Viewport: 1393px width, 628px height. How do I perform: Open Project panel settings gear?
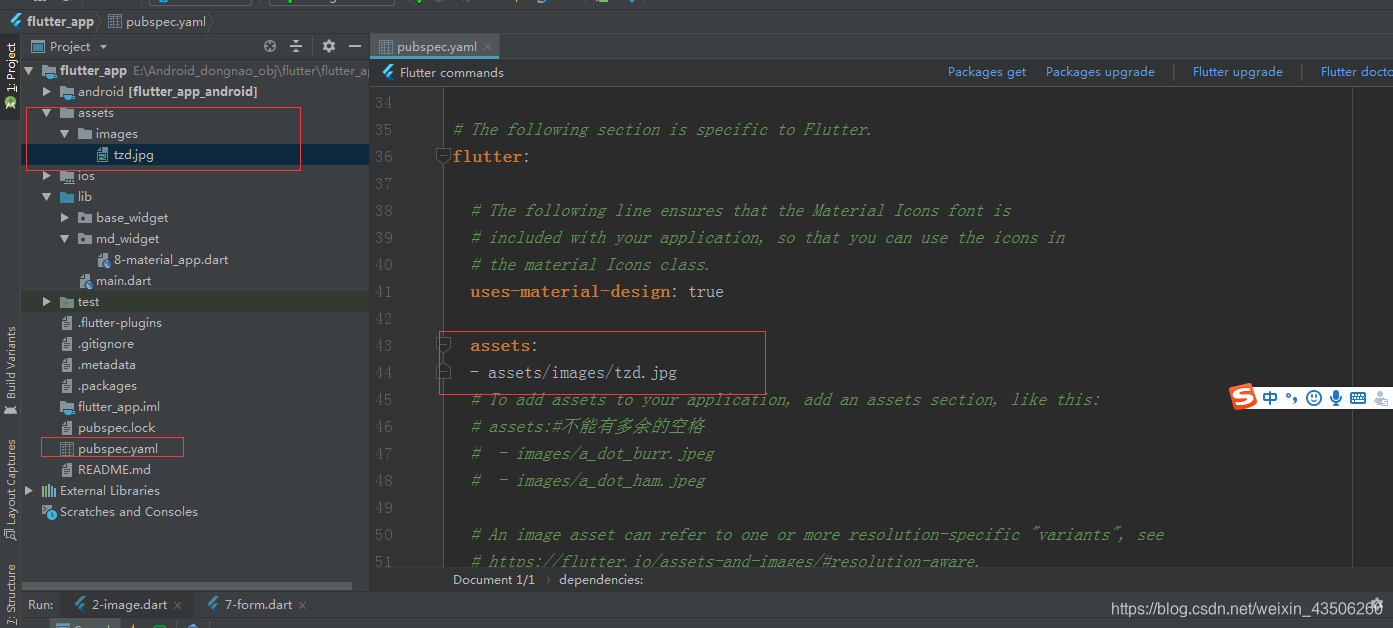[x=329, y=46]
